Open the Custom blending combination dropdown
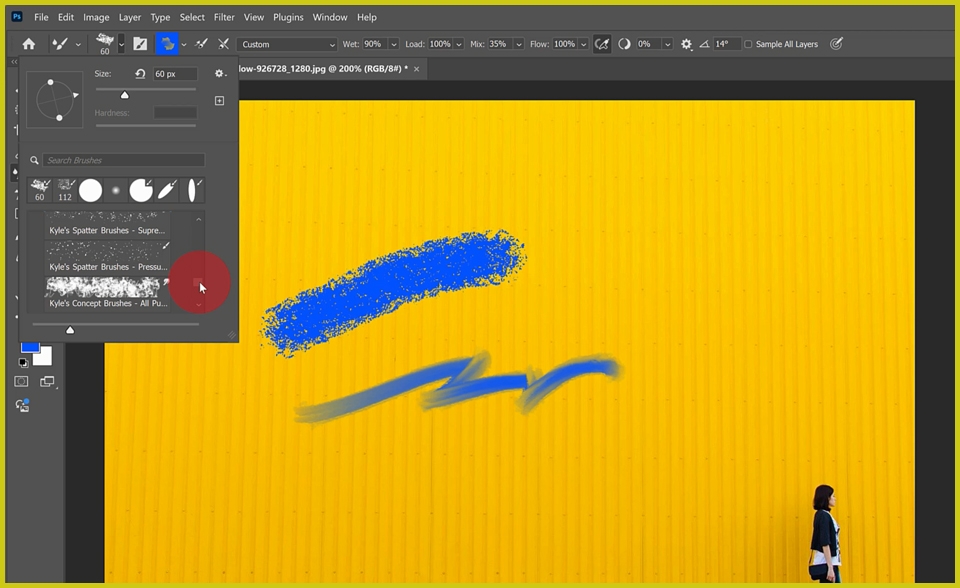This screenshot has width=960, height=588. (288, 44)
